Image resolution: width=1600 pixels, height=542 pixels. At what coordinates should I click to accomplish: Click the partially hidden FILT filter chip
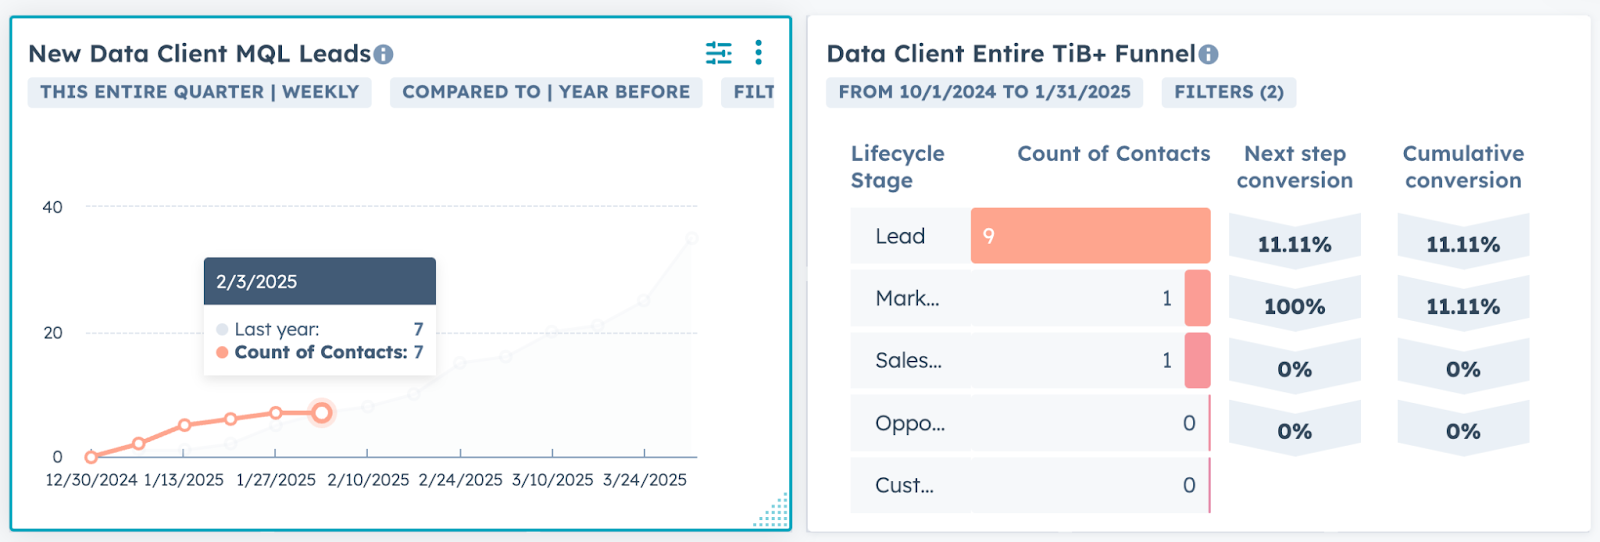[753, 92]
